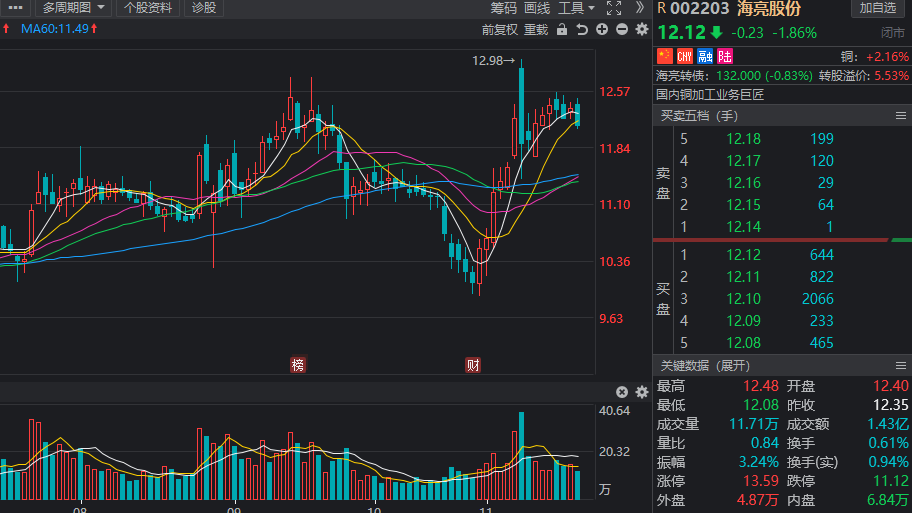Click the 榜 event marker on chart
Image resolution: width=912 pixels, height=513 pixels.
click(298, 364)
